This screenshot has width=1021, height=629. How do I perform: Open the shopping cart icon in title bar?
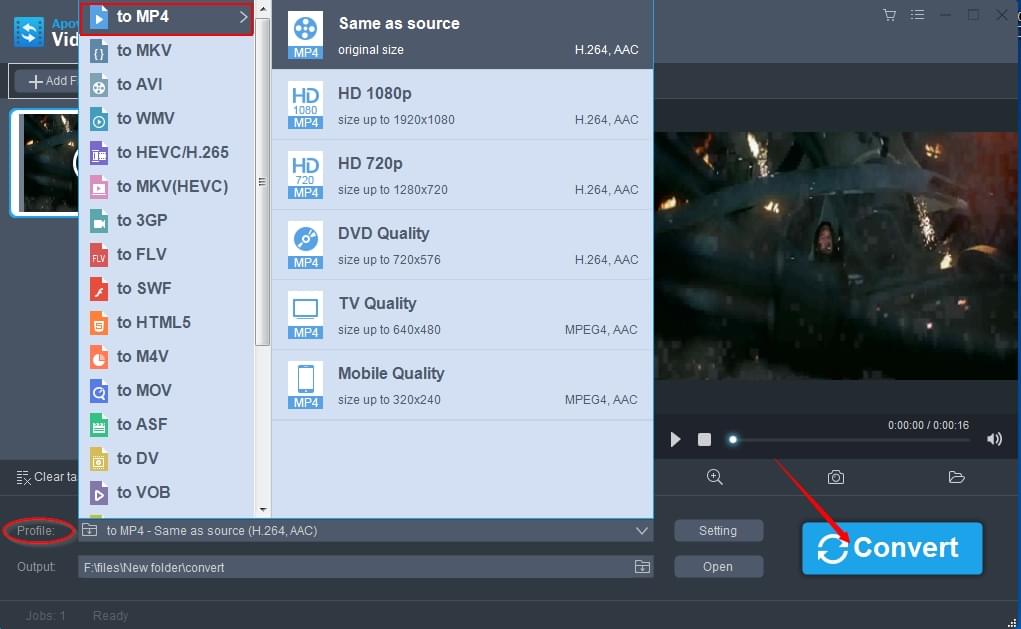tap(889, 15)
